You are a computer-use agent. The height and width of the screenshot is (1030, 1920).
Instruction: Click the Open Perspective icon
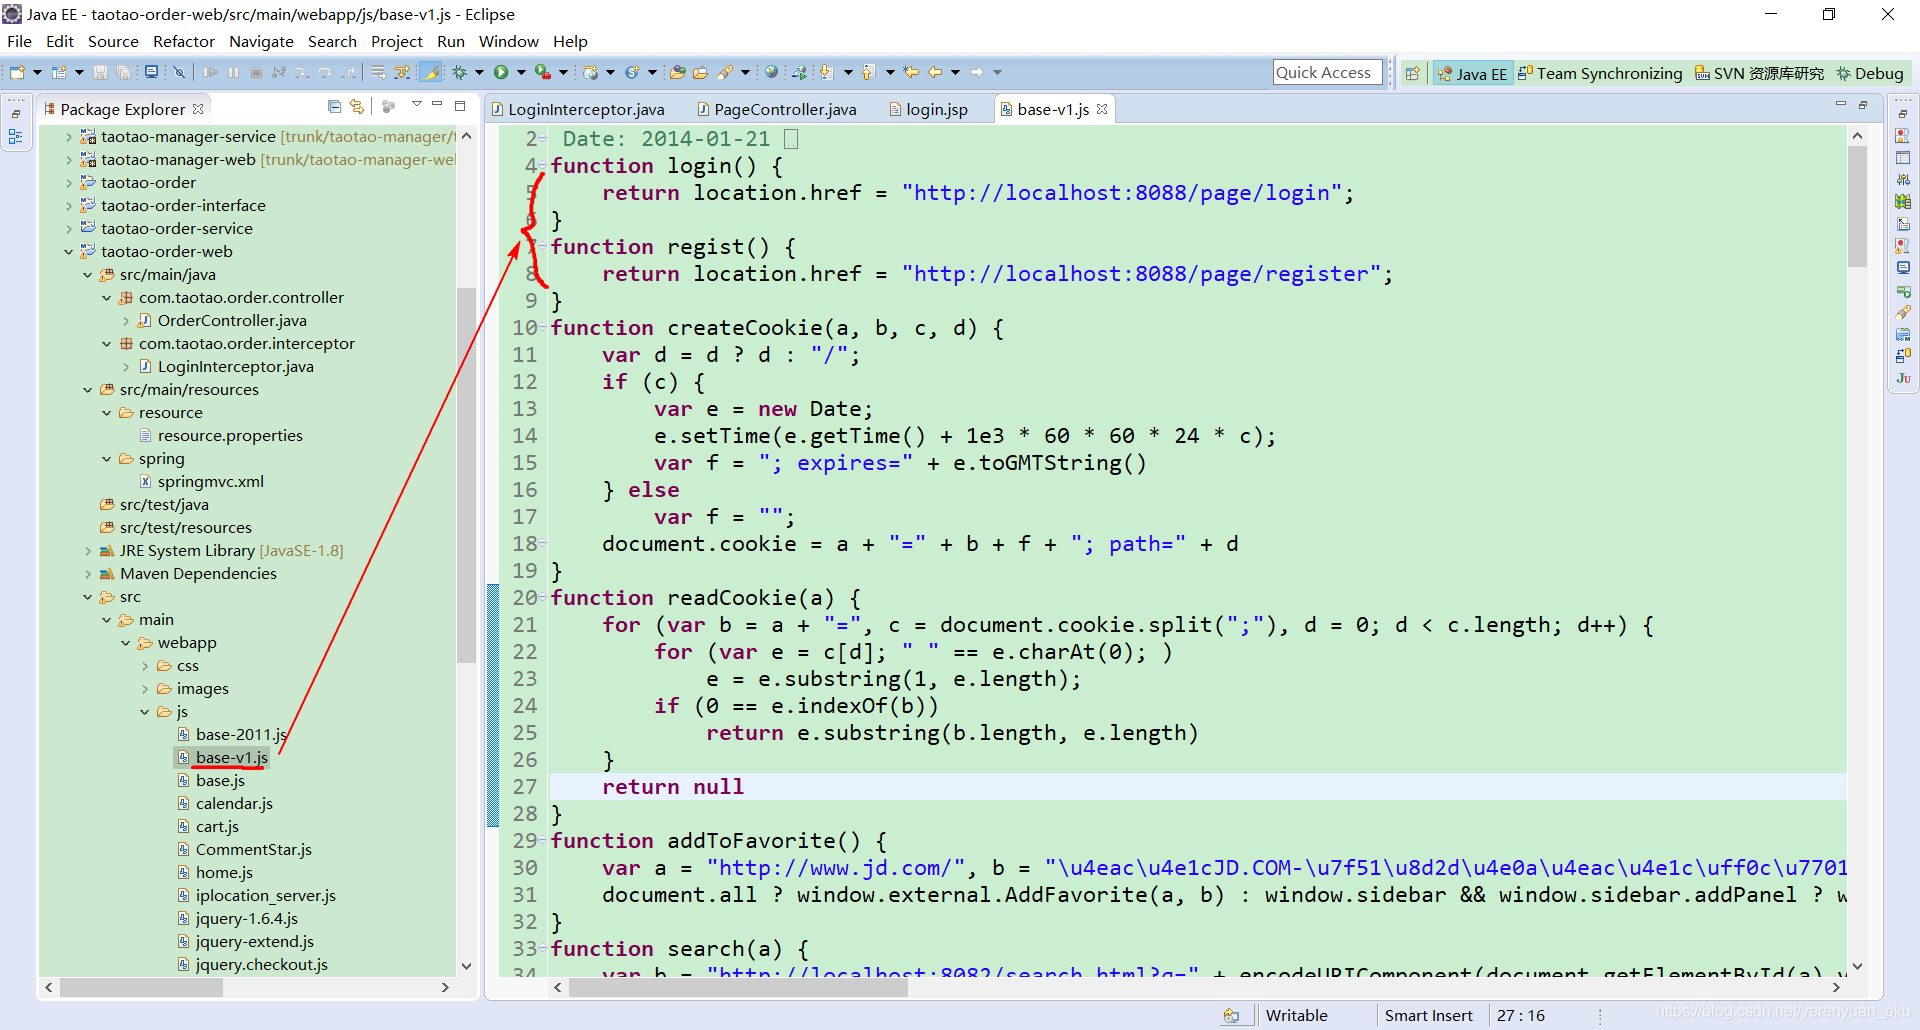(1412, 73)
